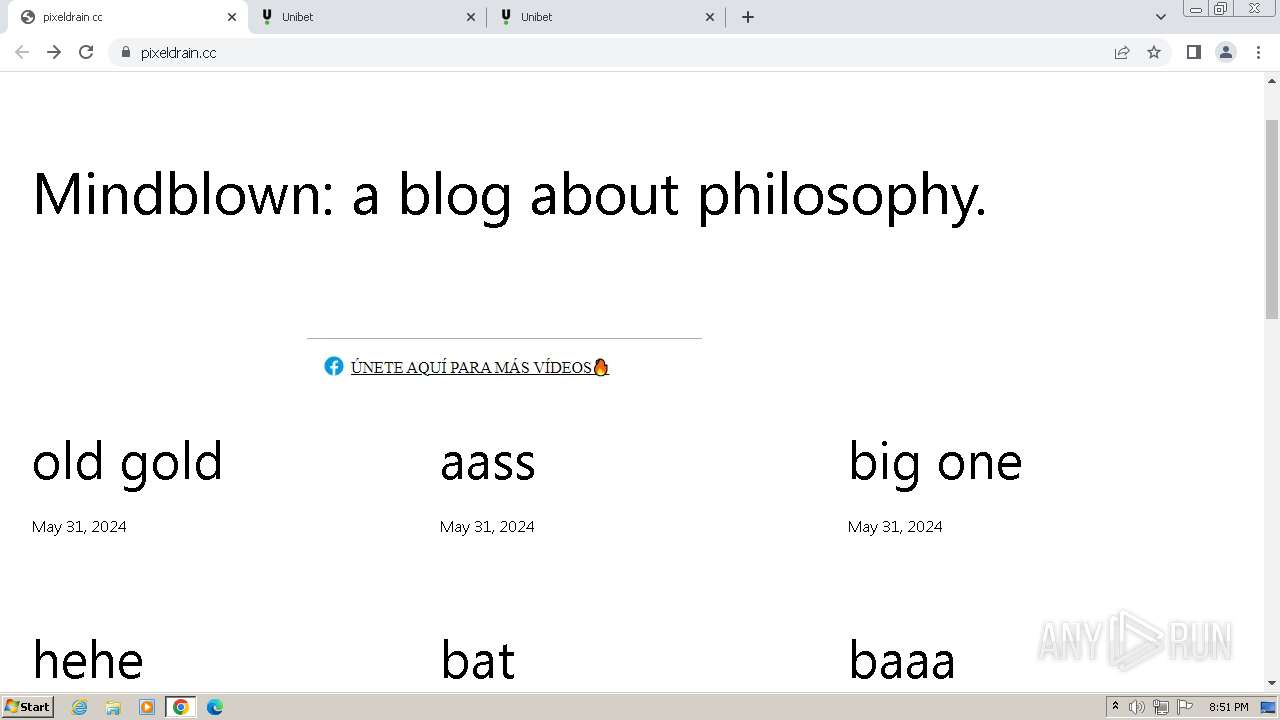The image size is (1280, 720).
Task: Click the Facebook icon beside the link
Action: [334, 366]
